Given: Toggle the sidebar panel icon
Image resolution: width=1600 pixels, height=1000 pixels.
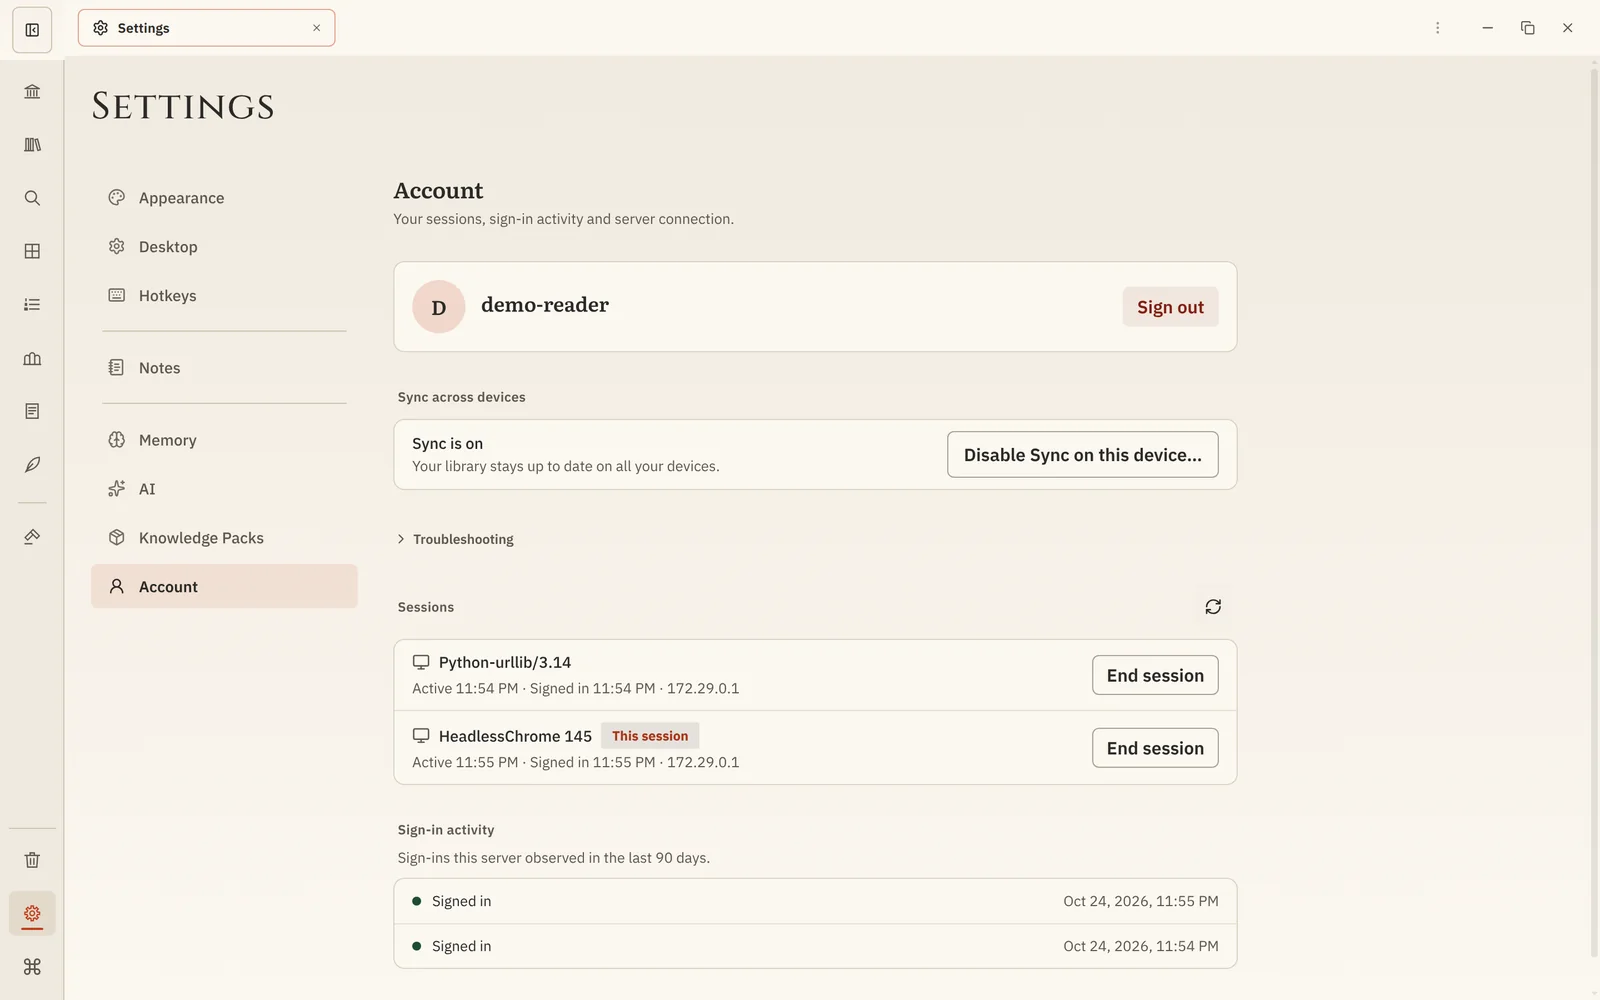Looking at the screenshot, I should pyautogui.click(x=32, y=30).
